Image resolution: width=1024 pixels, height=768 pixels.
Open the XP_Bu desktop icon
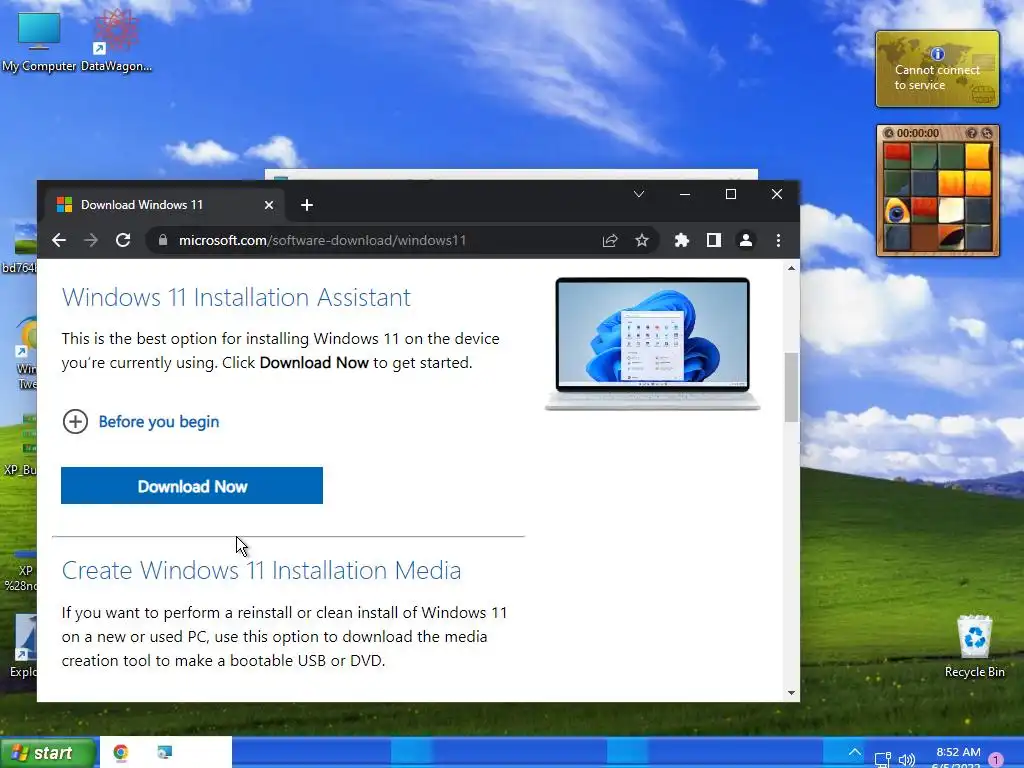(20, 444)
